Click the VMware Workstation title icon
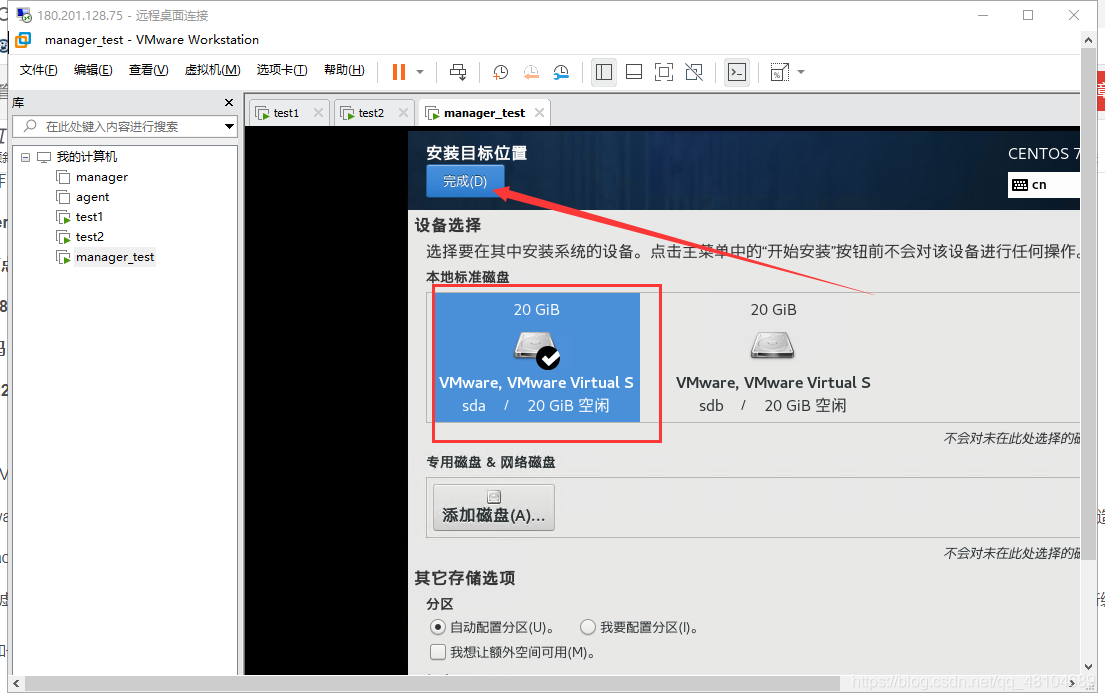This screenshot has width=1105, height=700. [23, 39]
